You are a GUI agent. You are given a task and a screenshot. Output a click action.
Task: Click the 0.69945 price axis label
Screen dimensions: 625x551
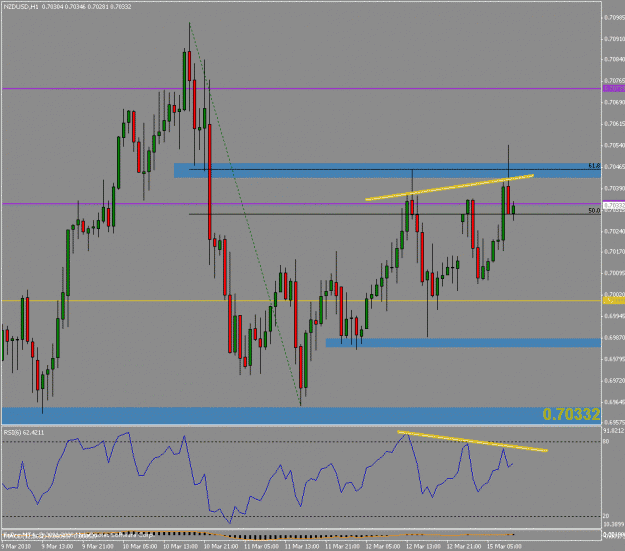coord(614,316)
